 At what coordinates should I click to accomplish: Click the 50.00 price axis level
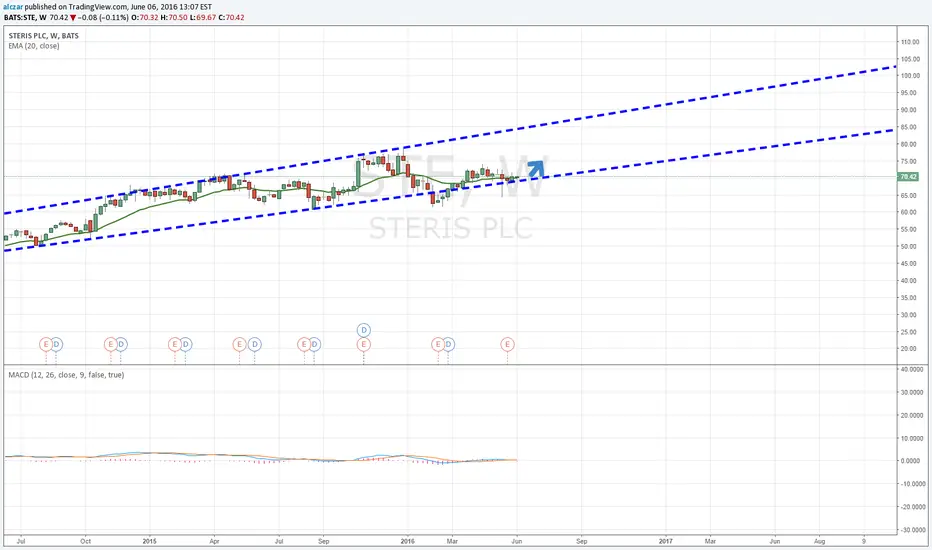point(910,246)
